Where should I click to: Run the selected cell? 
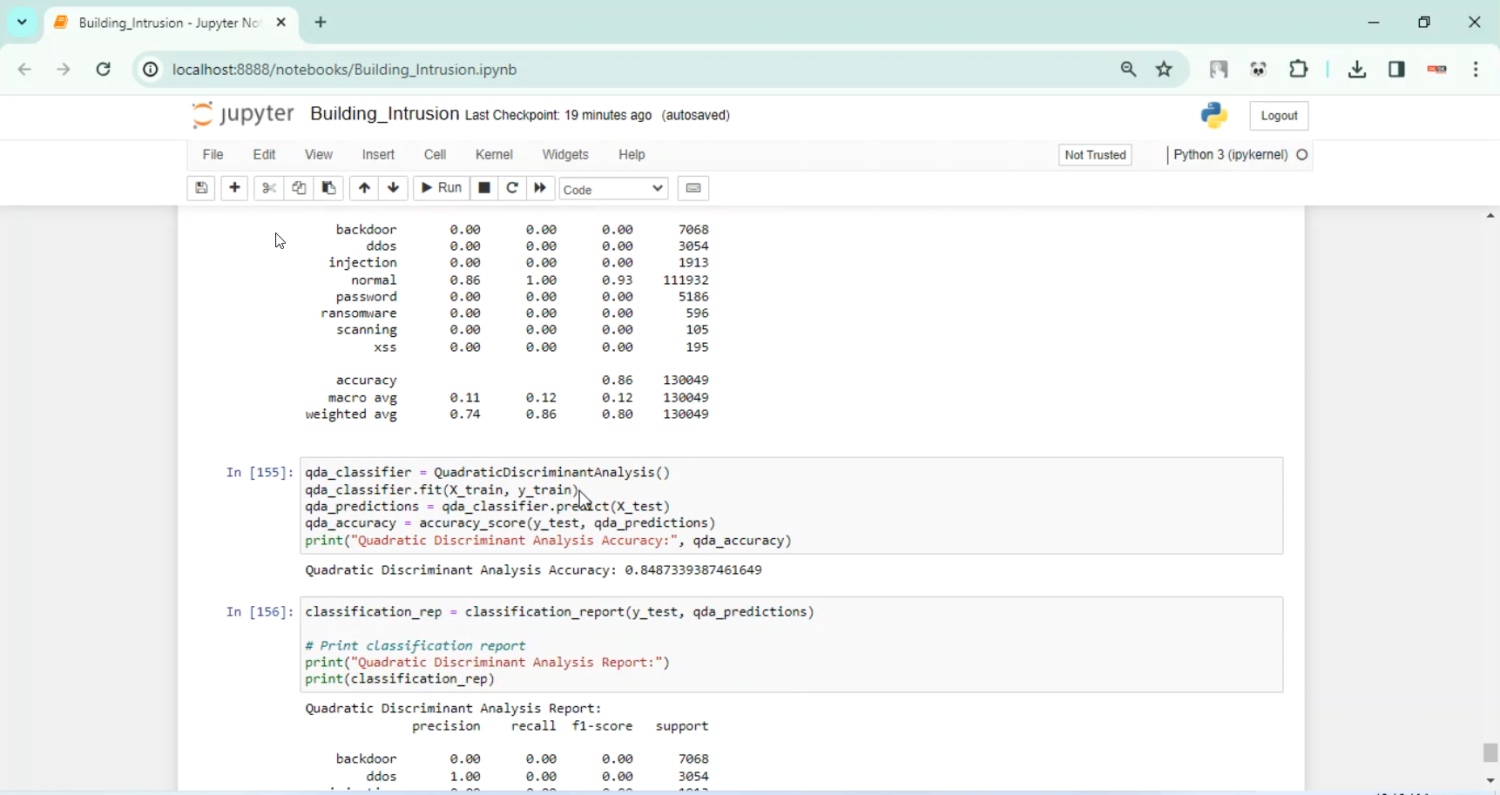(x=440, y=188)
